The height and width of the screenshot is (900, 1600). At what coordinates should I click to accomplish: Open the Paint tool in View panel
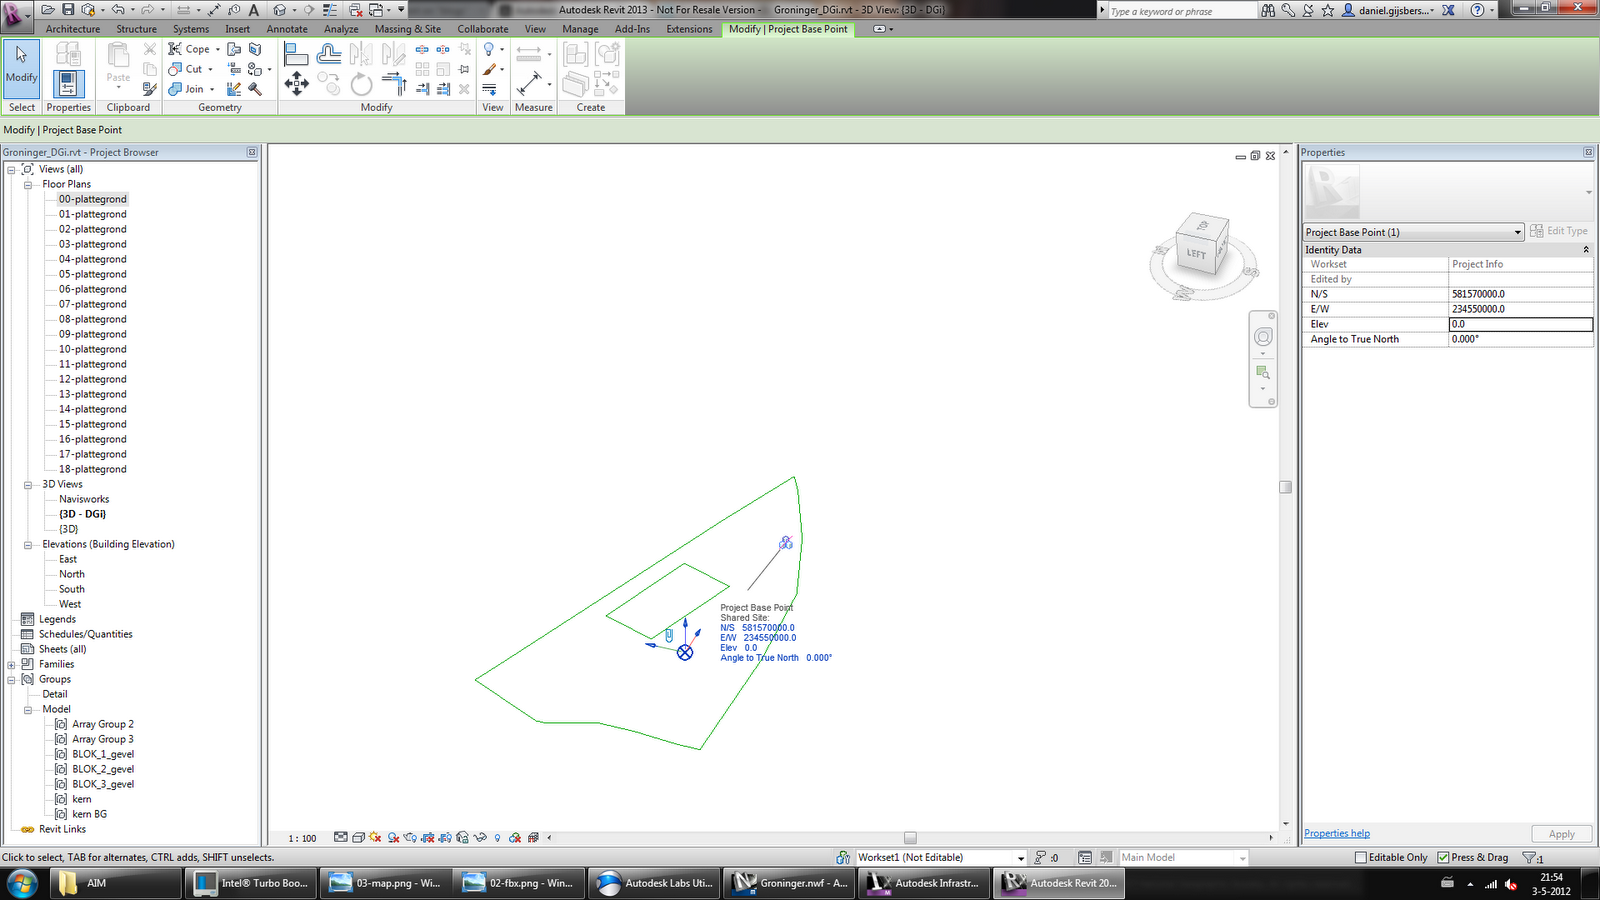(x=488, y=69)
